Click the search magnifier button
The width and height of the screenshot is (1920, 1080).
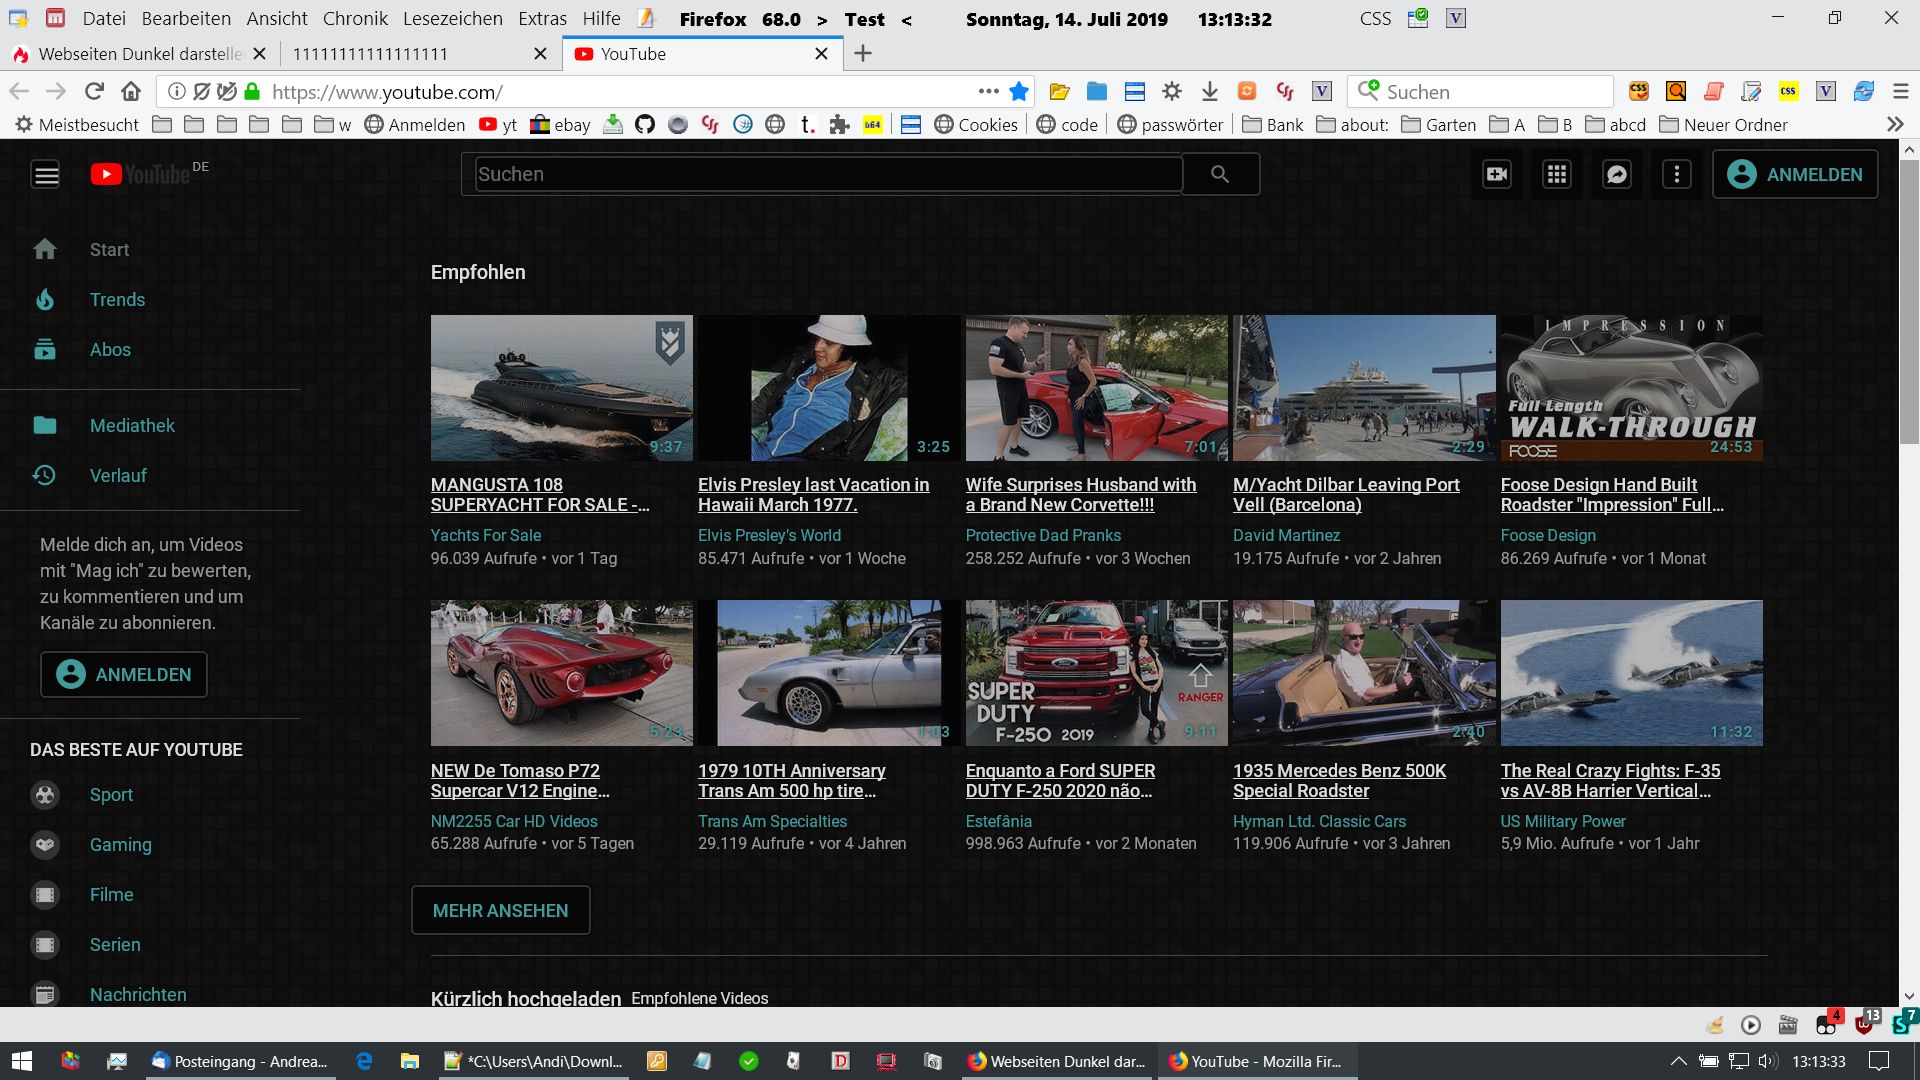(x=1220, y=174)
